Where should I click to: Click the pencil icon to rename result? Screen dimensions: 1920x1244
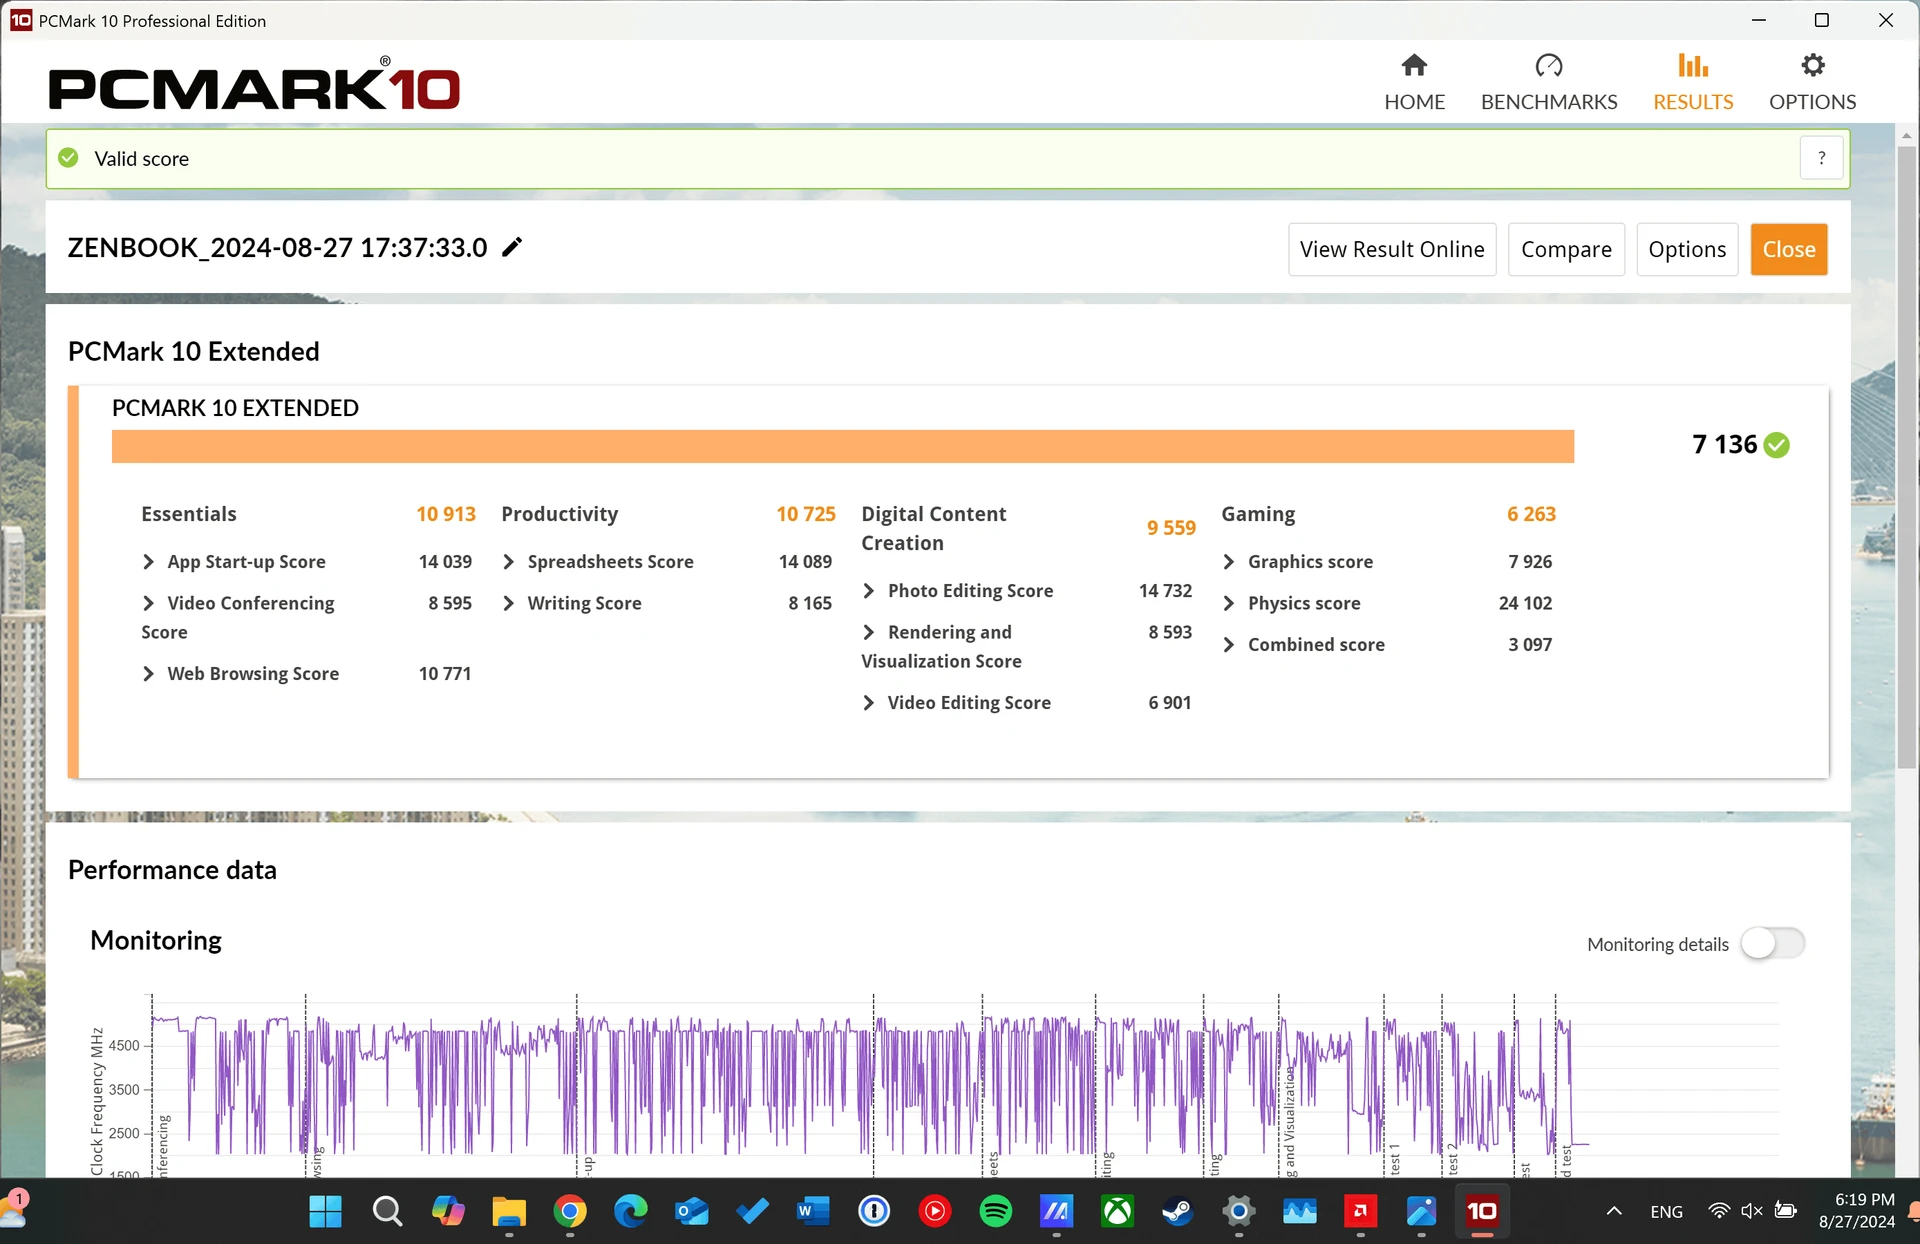[512, 247]
